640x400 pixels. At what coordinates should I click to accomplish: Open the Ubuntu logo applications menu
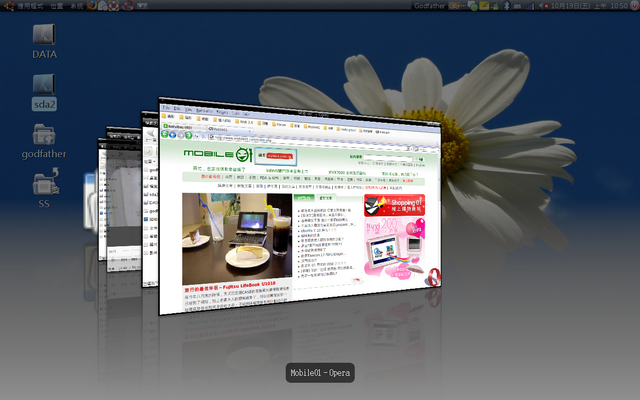(x=9, y=5)
